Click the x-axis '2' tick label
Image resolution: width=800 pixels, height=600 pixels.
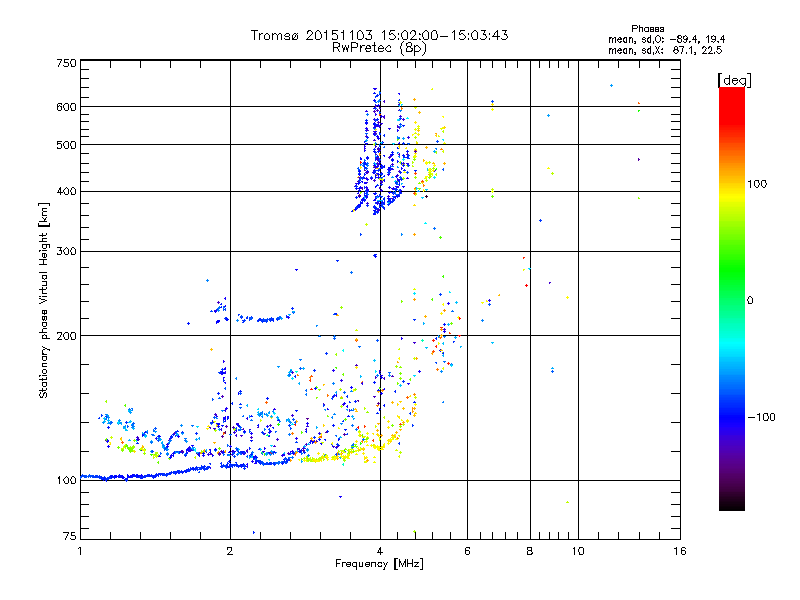230,551
